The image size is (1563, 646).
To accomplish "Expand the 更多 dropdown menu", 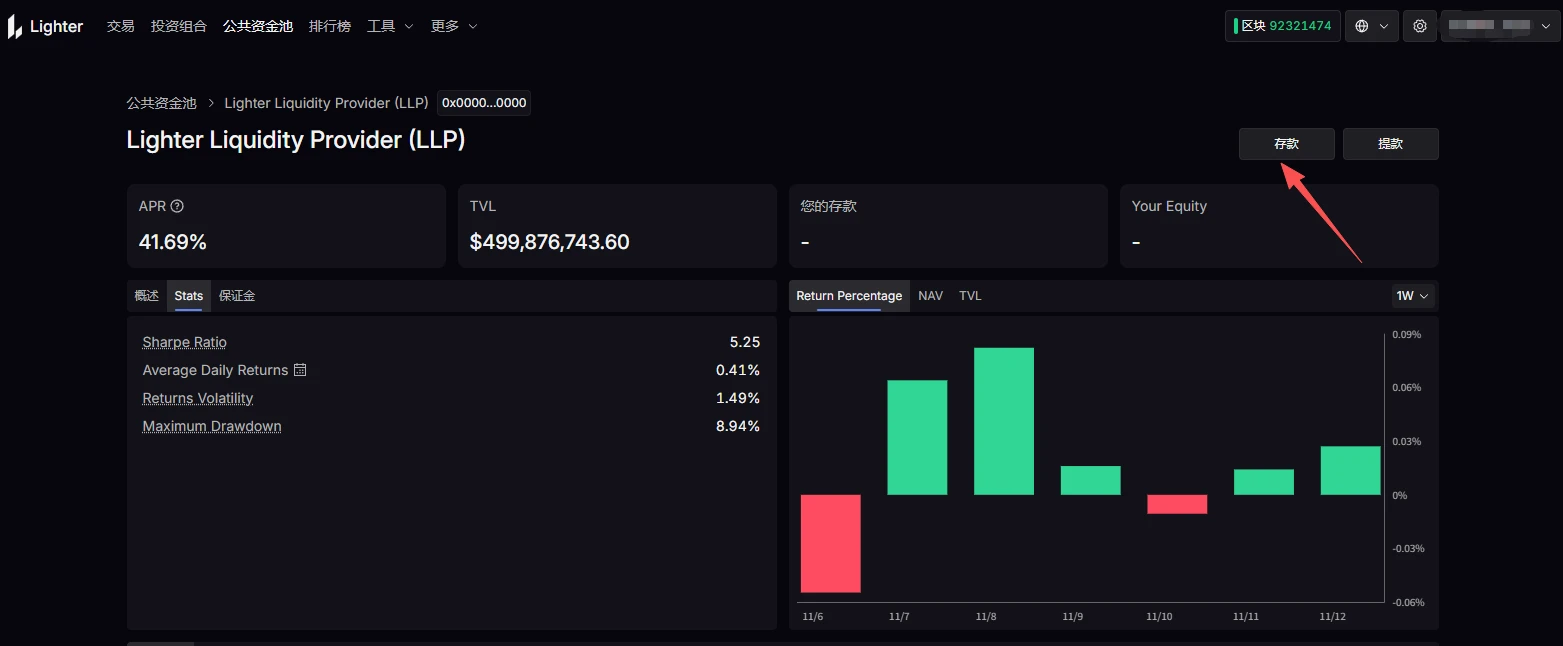I will click(x=454, y=26).
